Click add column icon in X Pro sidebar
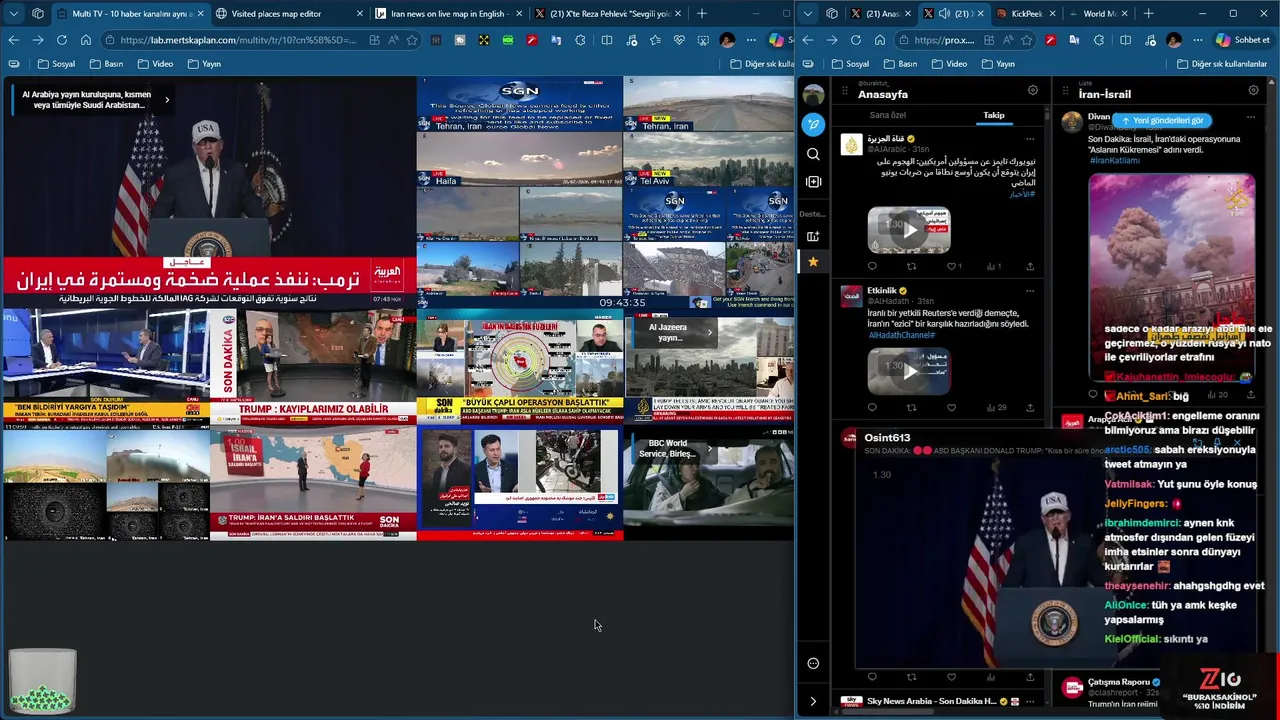Screen dimensions: 1280x720 point(813,182)
